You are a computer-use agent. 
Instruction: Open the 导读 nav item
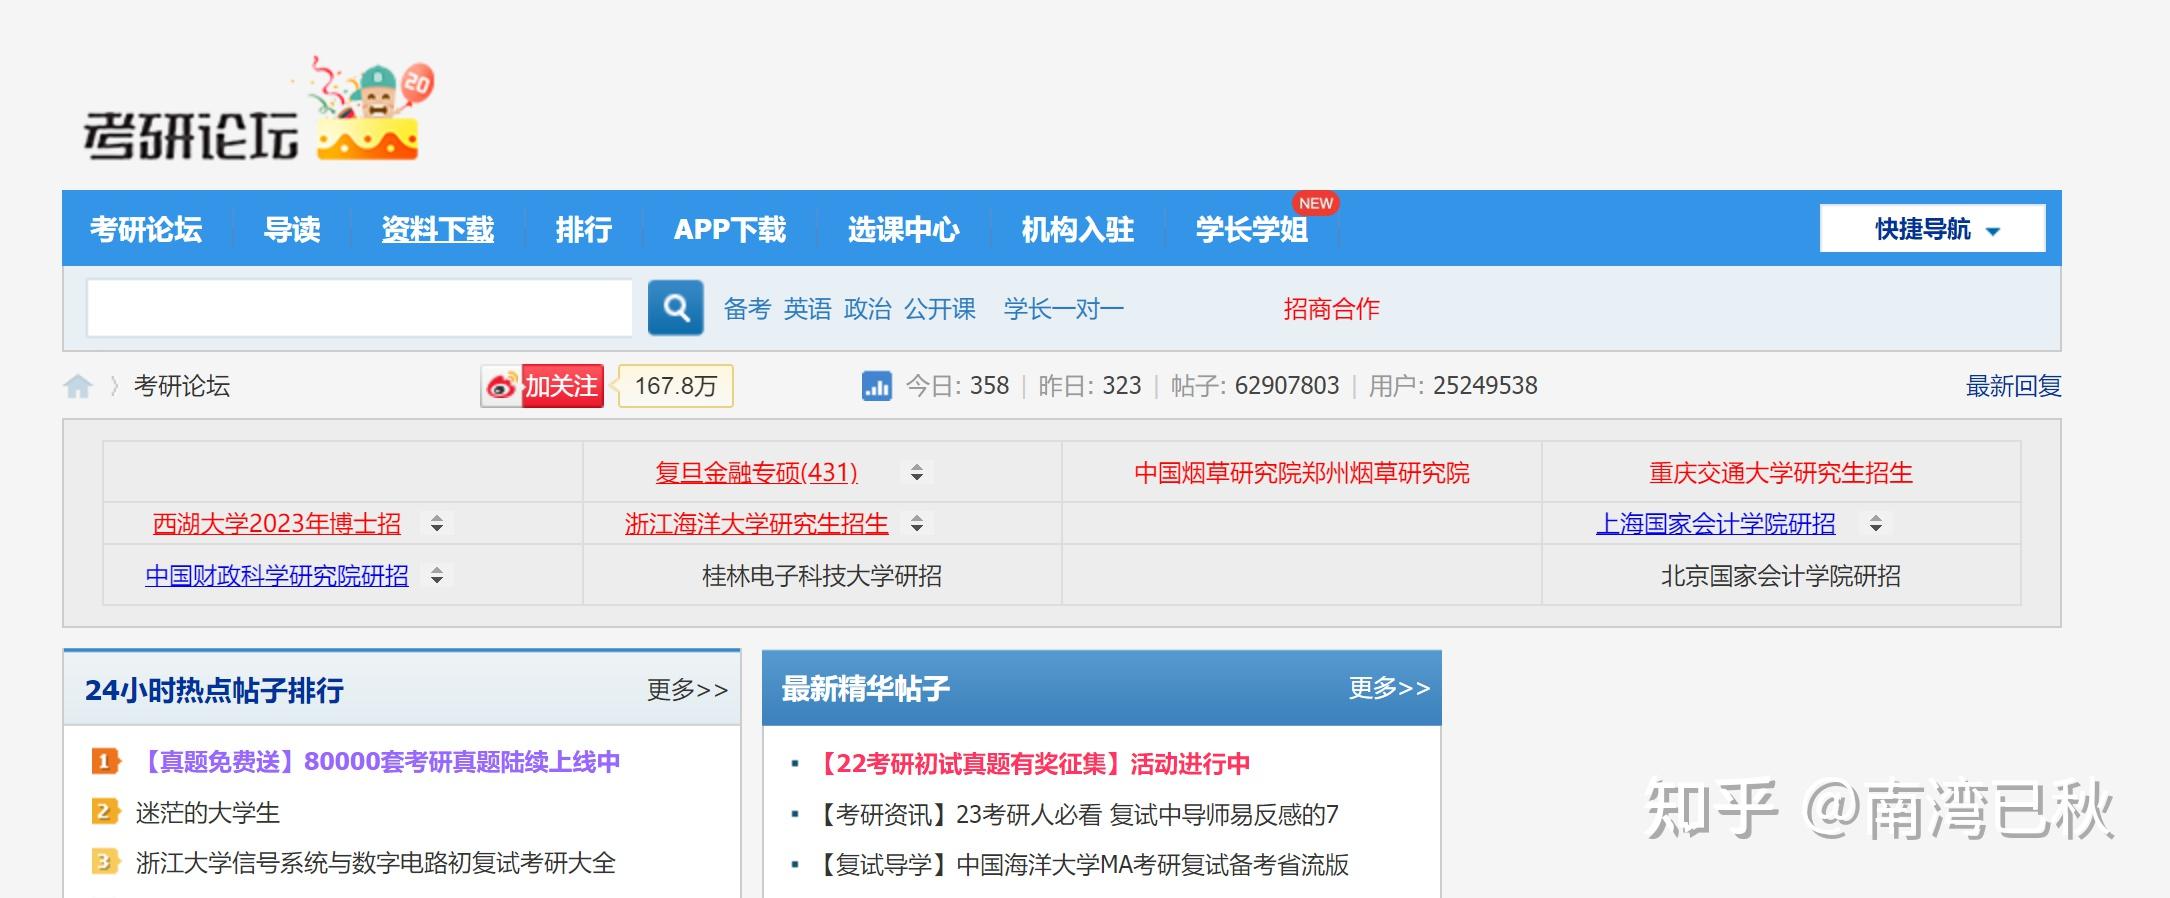pyautogui.click(x=292, y=229)
